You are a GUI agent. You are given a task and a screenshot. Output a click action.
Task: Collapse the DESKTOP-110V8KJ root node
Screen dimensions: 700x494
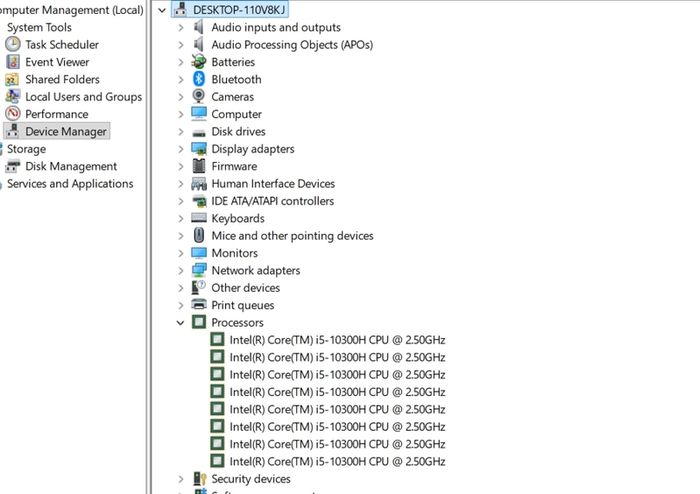click(162, 10)
